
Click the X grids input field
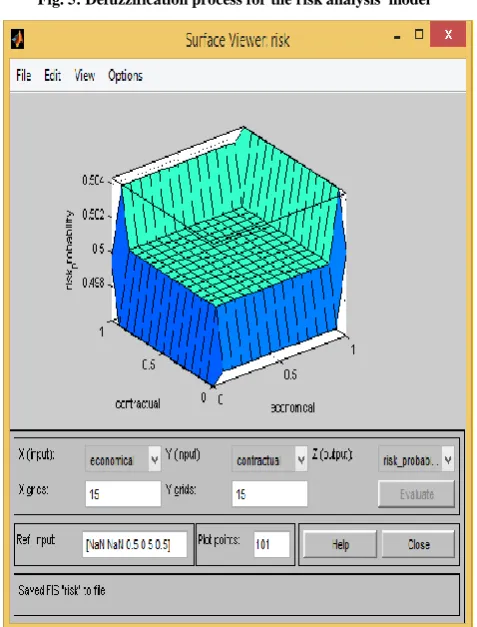click(x=123, y=494)
